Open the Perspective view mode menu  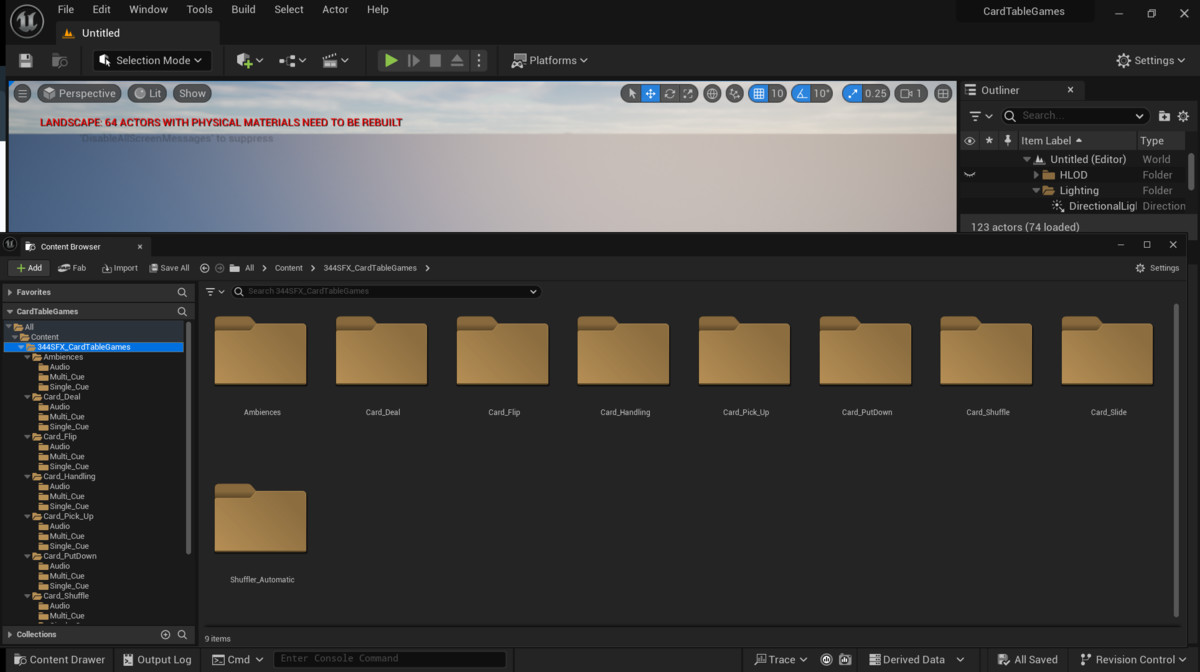point(79,93)
